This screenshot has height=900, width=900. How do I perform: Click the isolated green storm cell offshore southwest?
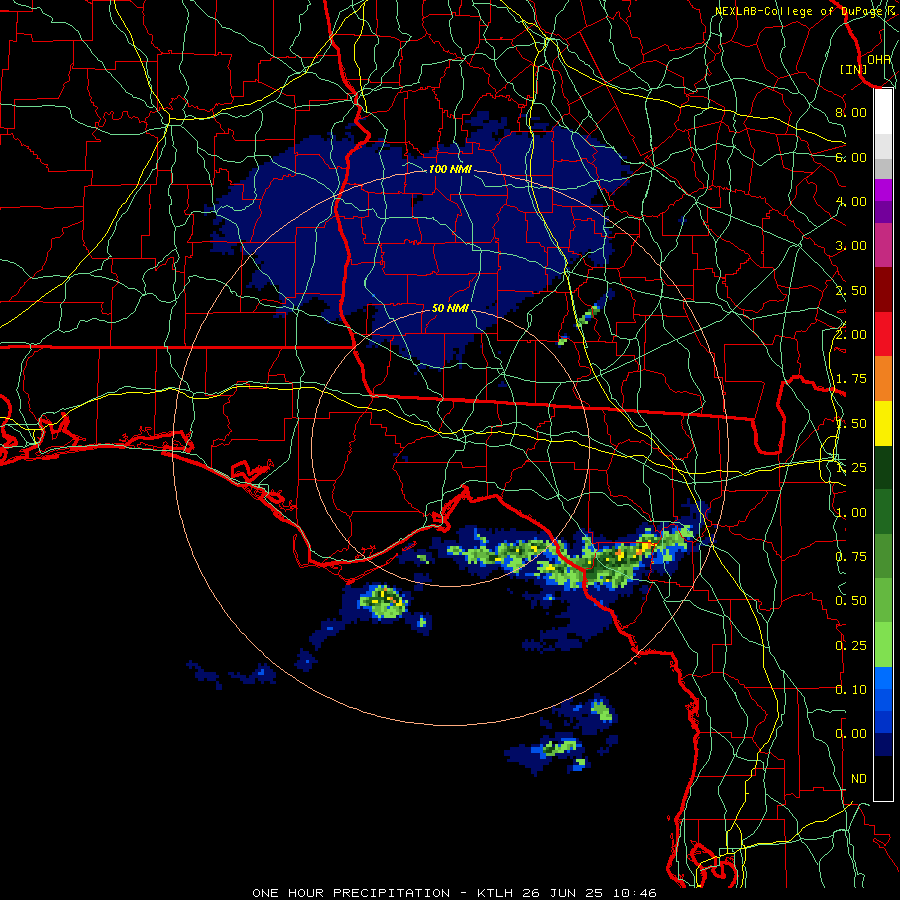[383, 602]
